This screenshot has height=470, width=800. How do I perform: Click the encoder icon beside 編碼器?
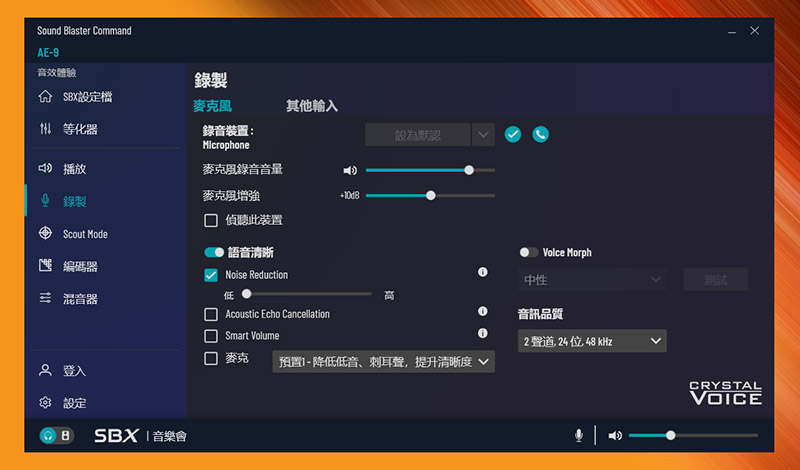tap(45, 265)
